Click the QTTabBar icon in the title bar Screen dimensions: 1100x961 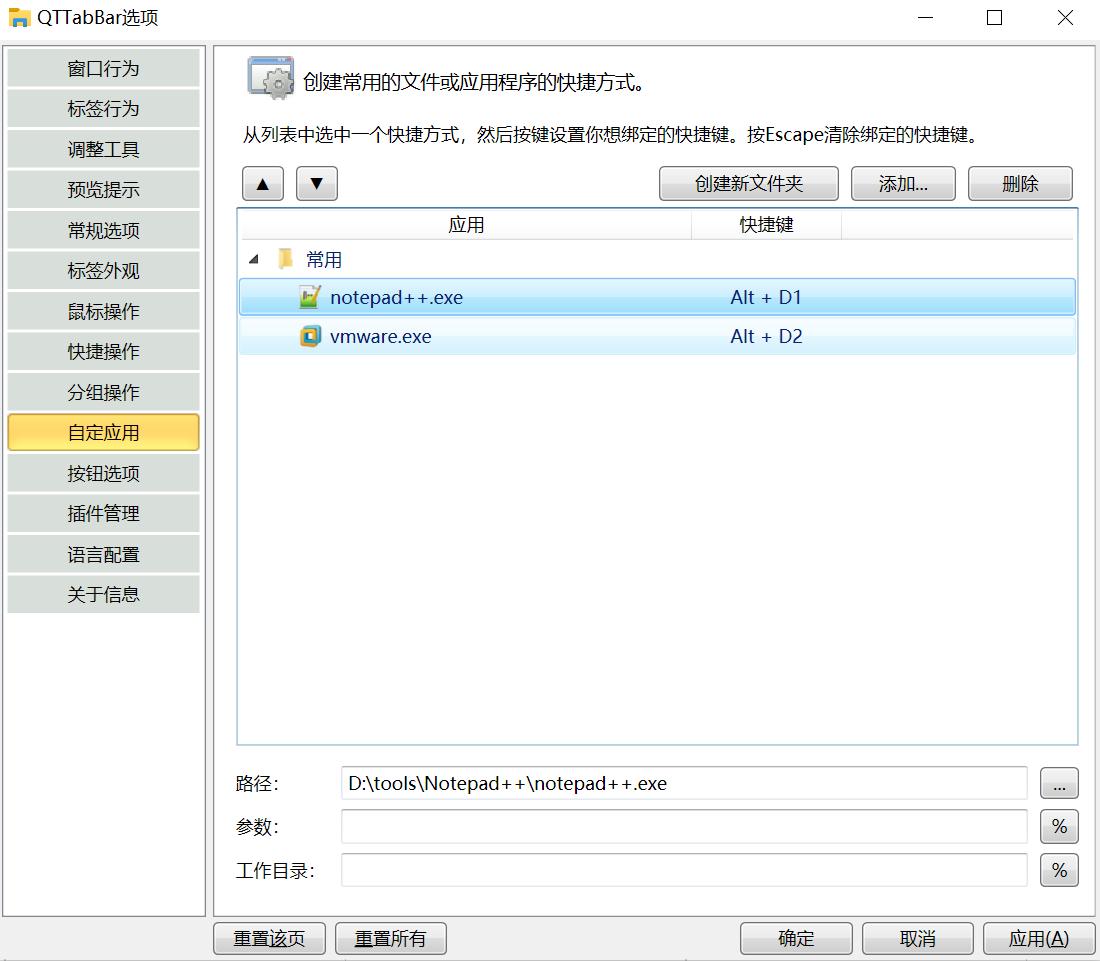coord(18,17)
